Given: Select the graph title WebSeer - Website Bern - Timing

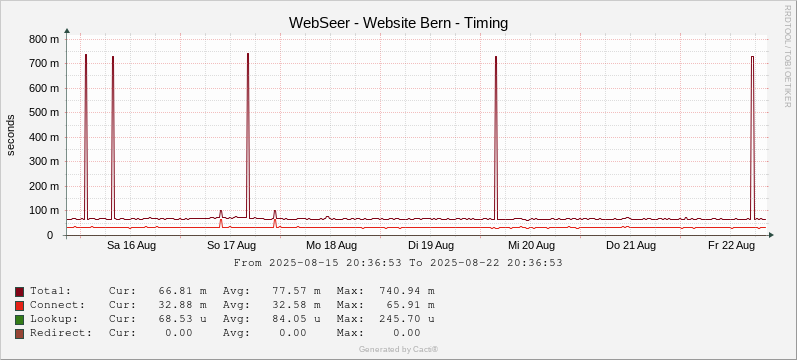Looking at the screenshot, I should point(398,23).
